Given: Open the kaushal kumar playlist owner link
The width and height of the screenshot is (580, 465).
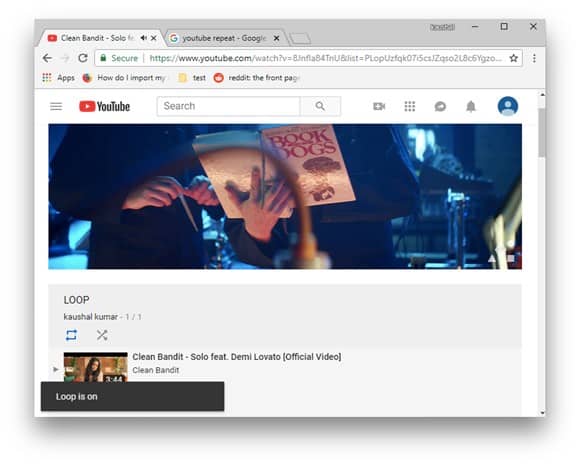Looking at the screenshot, I should click(x=91, y=317).
